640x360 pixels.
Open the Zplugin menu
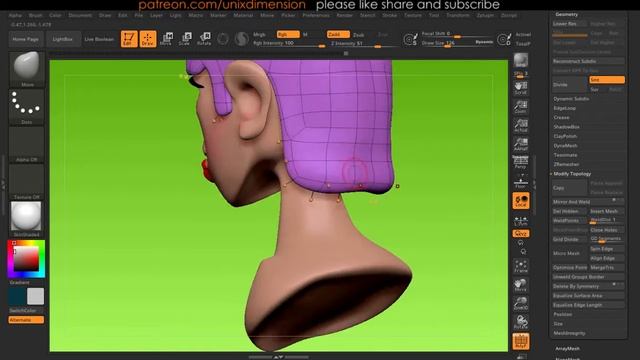(x=485, y=15)
